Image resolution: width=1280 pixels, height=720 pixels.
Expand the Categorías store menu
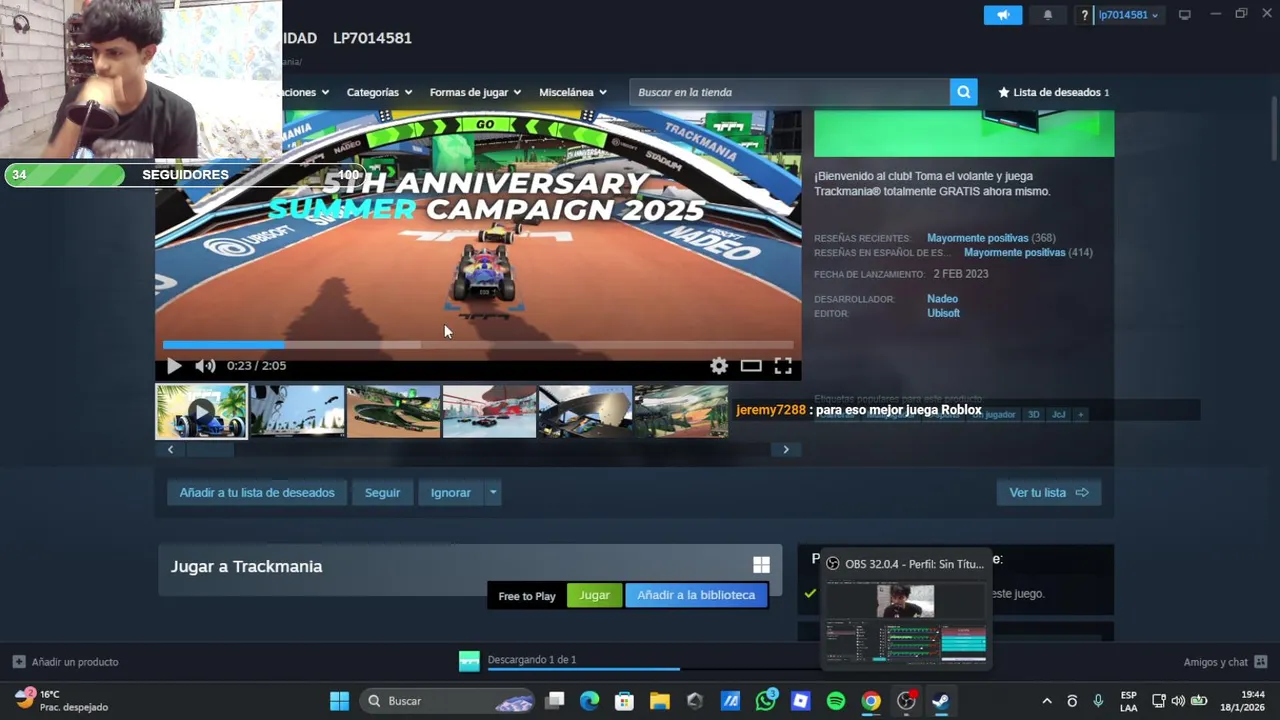379,92
